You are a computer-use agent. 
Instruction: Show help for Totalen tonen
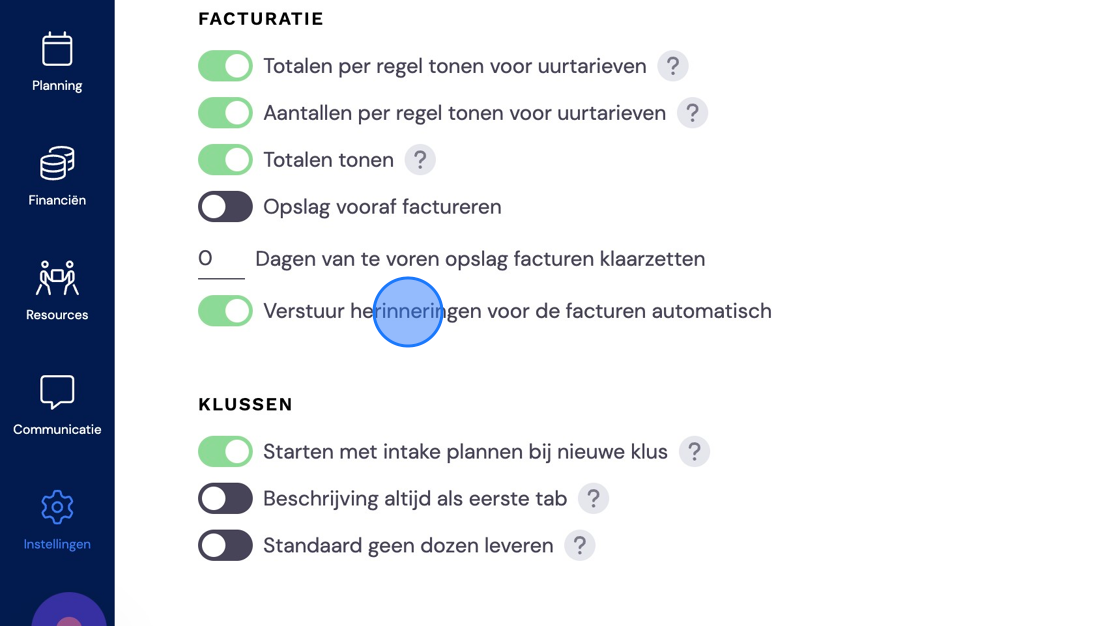[420, 160]
